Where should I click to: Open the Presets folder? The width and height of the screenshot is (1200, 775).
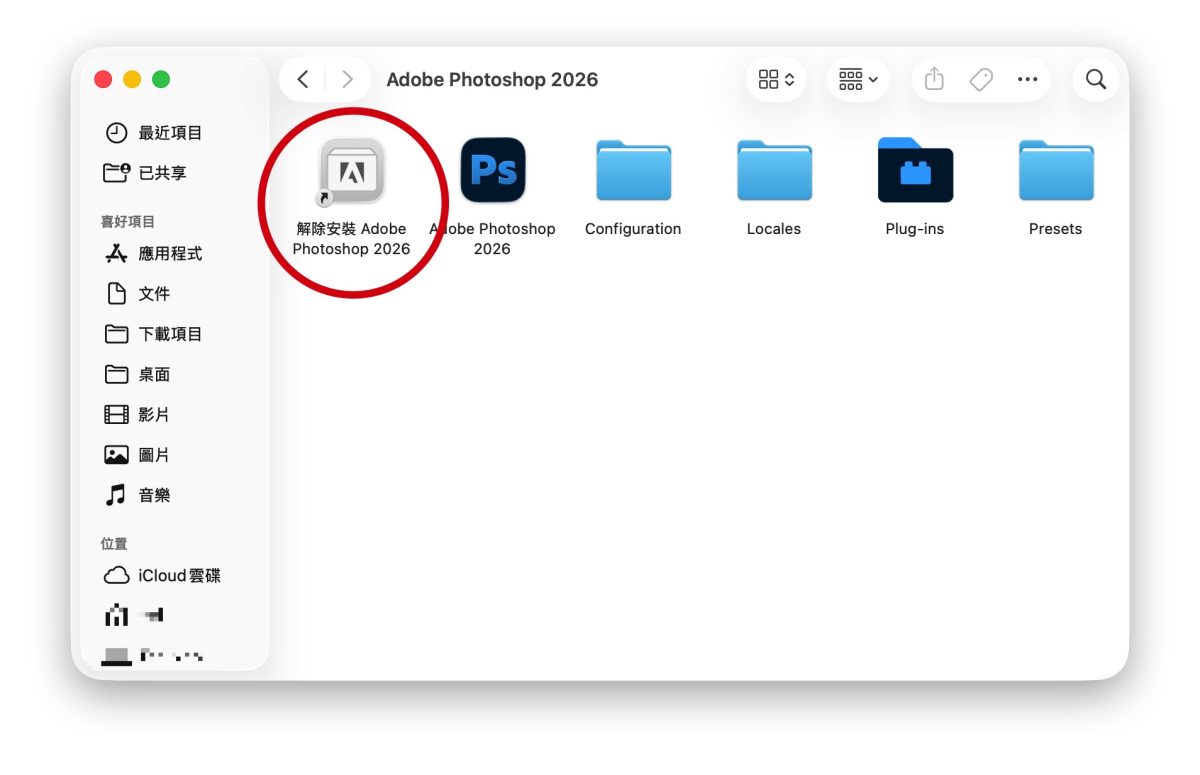1056,171
